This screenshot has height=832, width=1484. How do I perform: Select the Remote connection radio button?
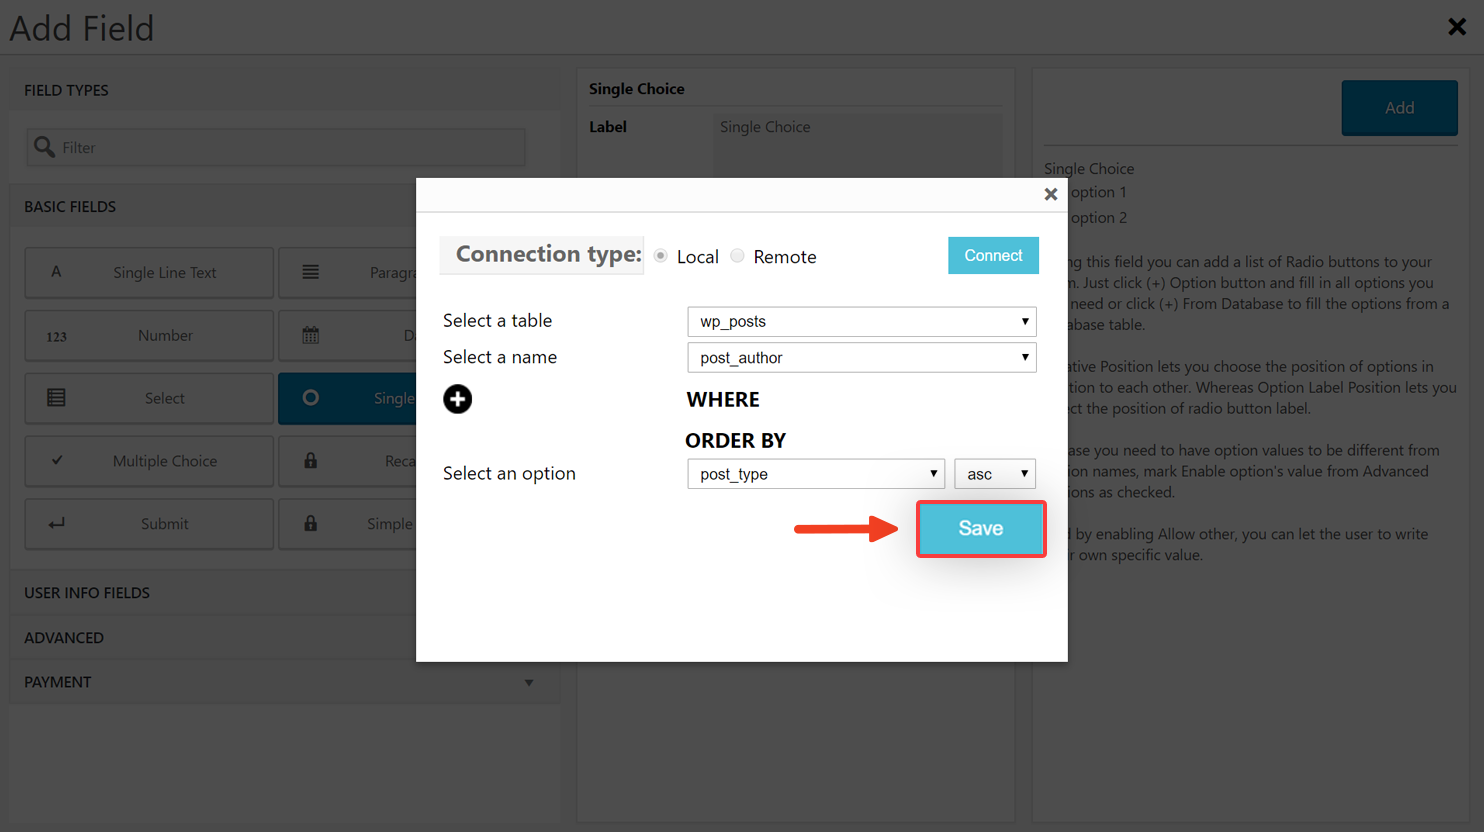737,256
